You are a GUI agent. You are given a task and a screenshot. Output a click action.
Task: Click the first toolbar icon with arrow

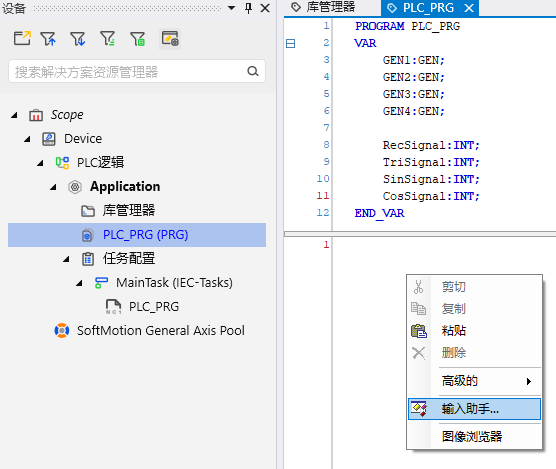pos(22,38)
